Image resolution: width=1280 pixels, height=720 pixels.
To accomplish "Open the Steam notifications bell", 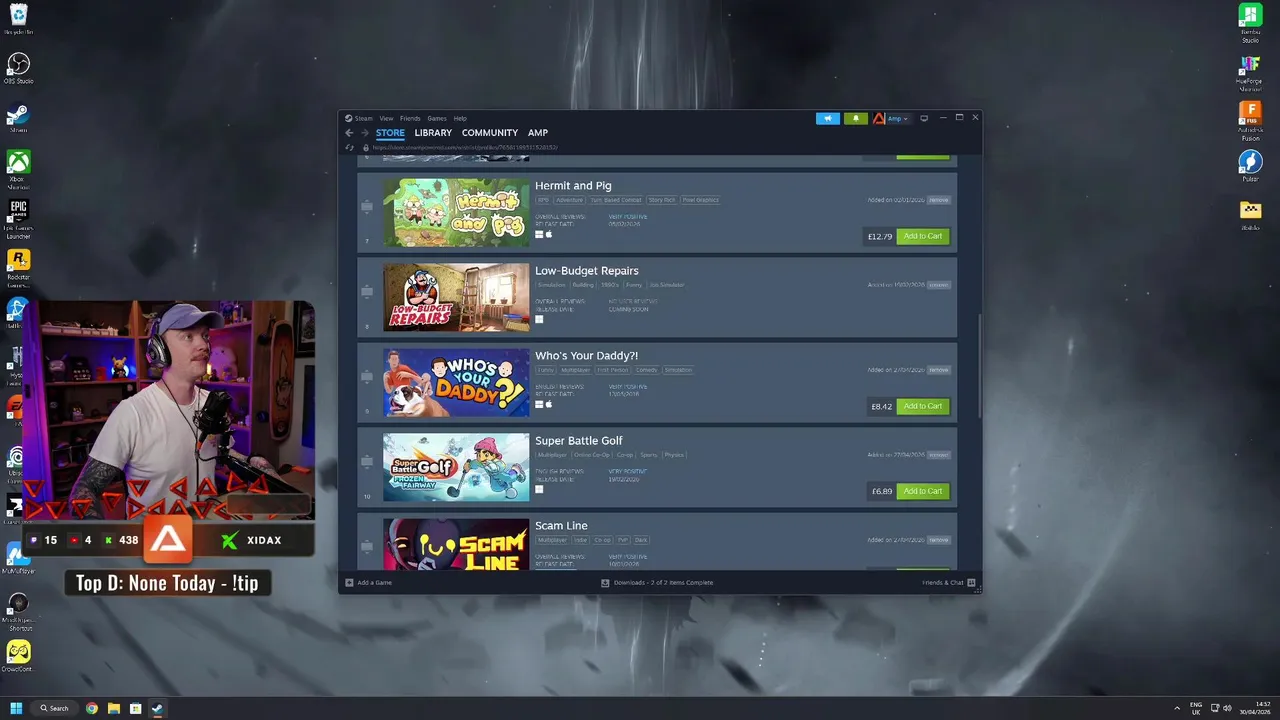I will pyautogui.click(x=856, y=118).
